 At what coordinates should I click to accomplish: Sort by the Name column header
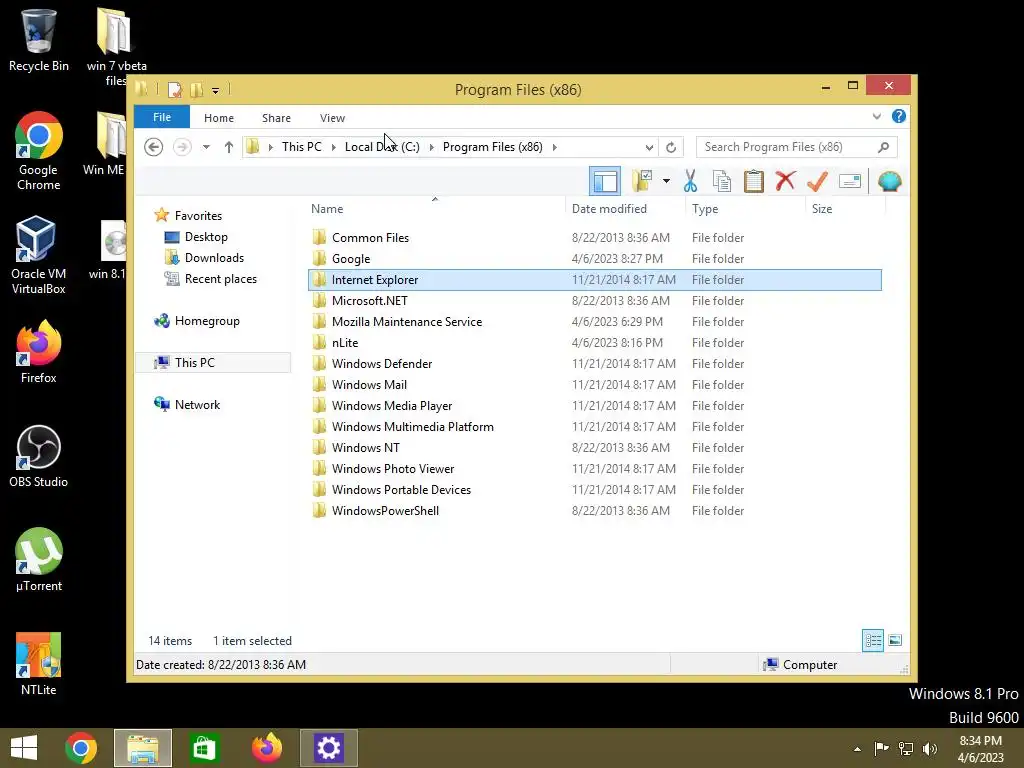tap(436, 208)
